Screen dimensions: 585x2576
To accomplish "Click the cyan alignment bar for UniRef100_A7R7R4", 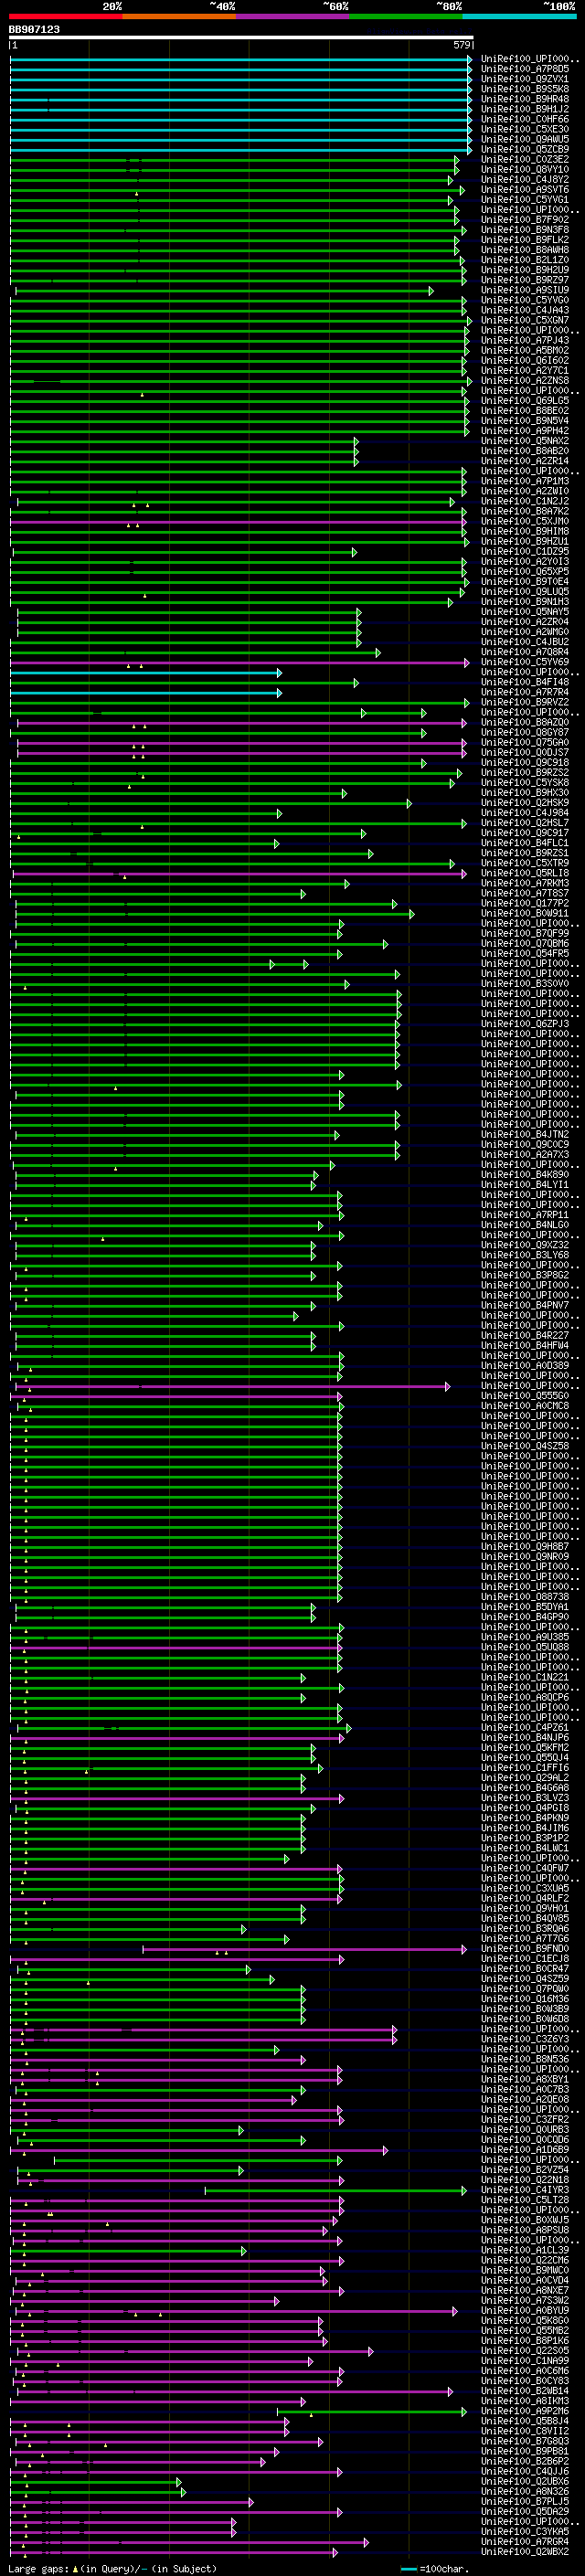I will (146, 692).
